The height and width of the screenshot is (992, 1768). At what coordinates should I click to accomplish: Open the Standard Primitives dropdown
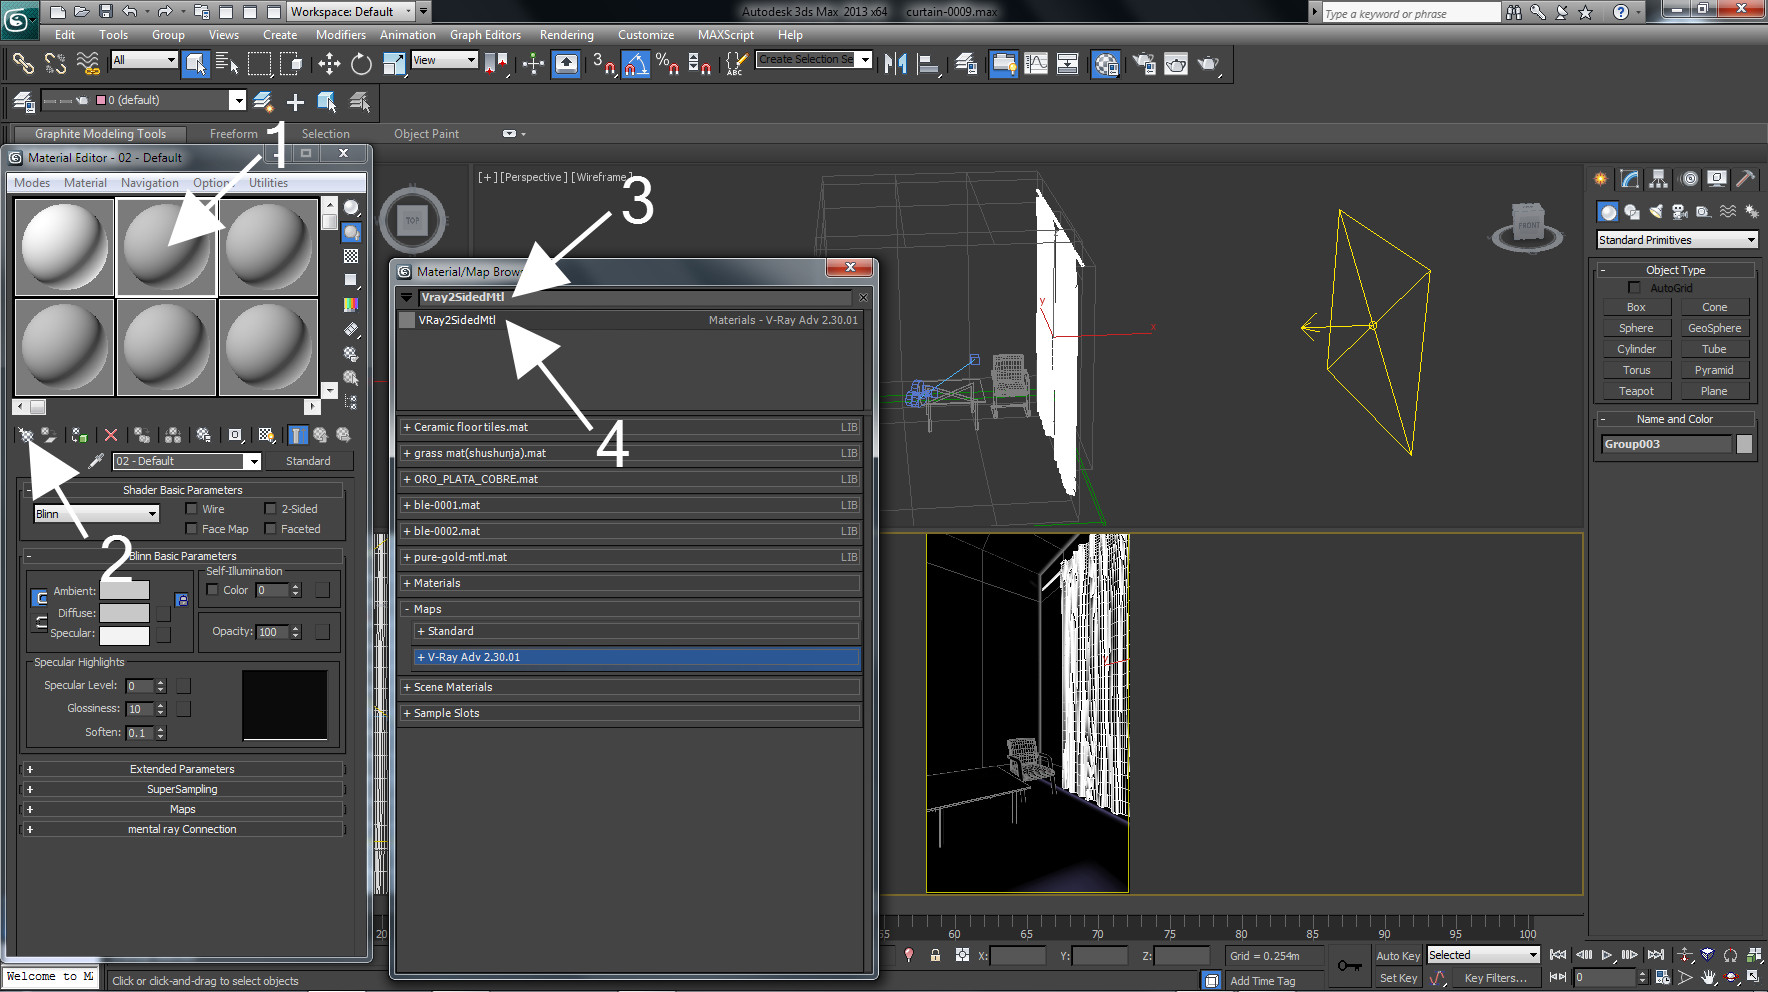coord(1677,240)
